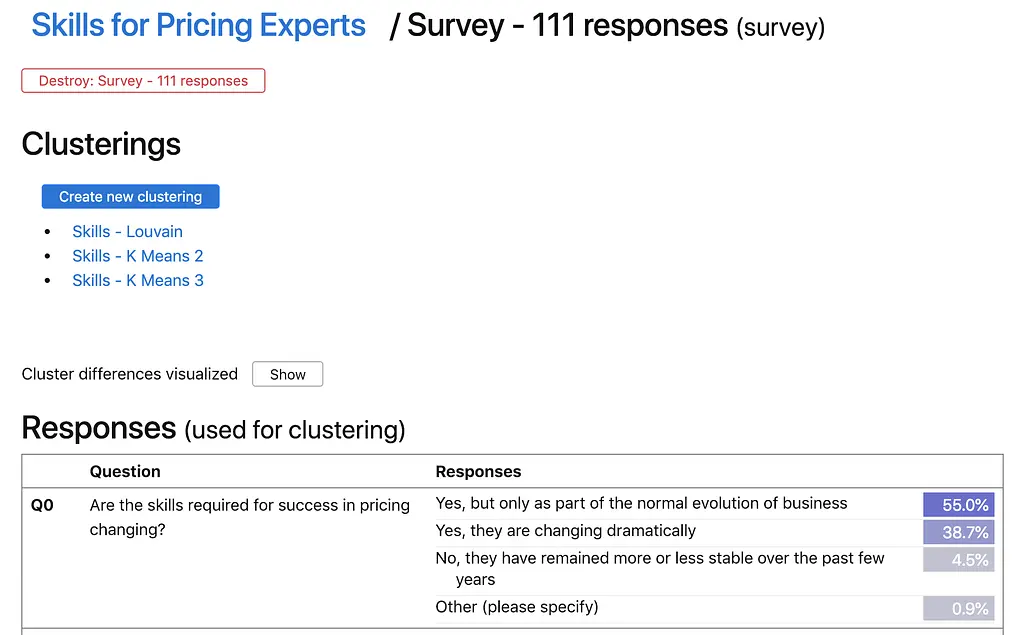Open the Skills - K Means 2 clustering
This screenshot has width=1024, height=635.
click(138, 255)
